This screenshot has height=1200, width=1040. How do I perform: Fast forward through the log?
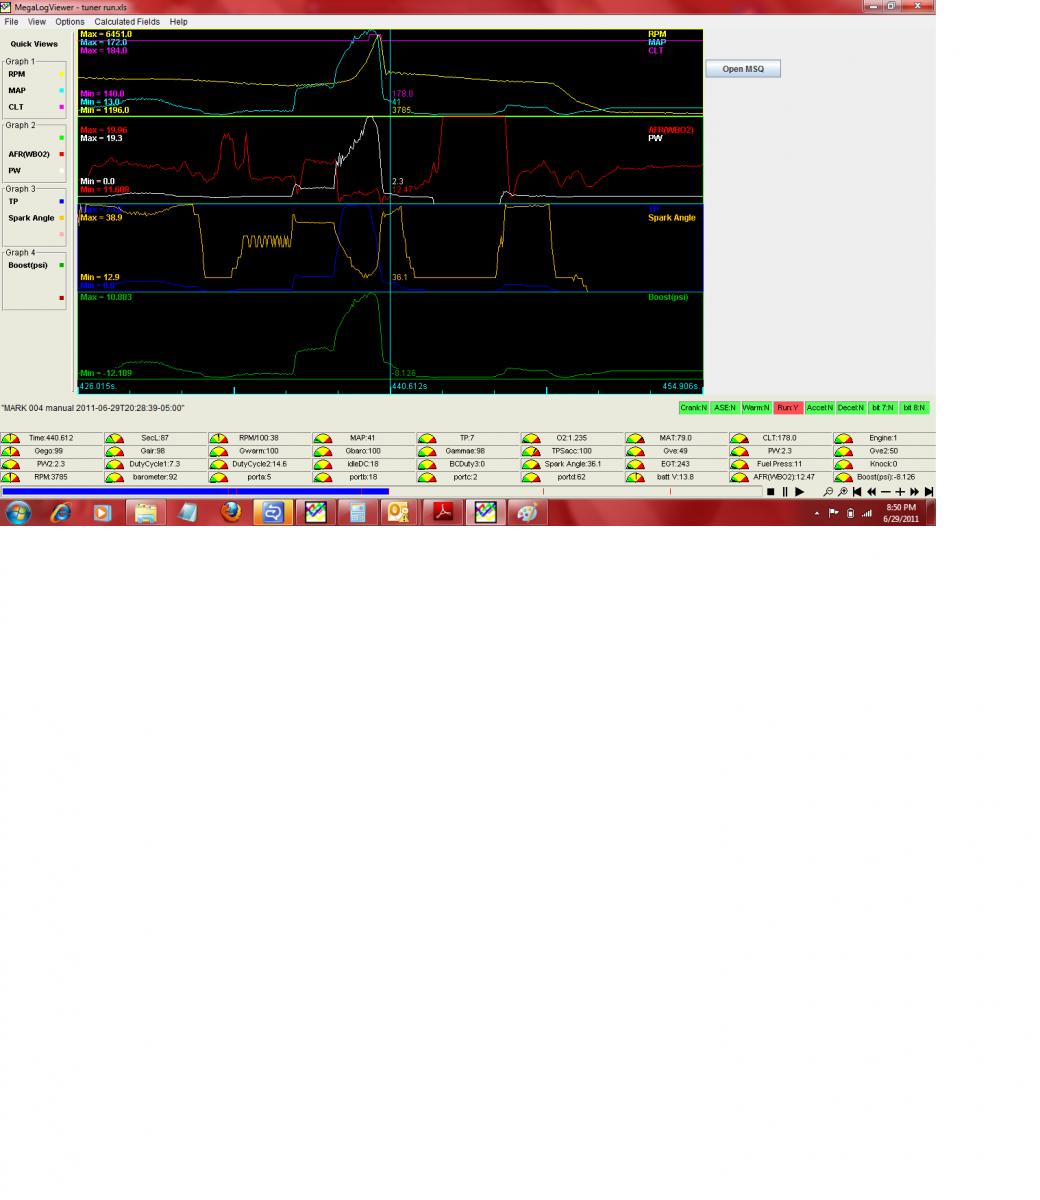pyautogui.click(x=914, y=492)
